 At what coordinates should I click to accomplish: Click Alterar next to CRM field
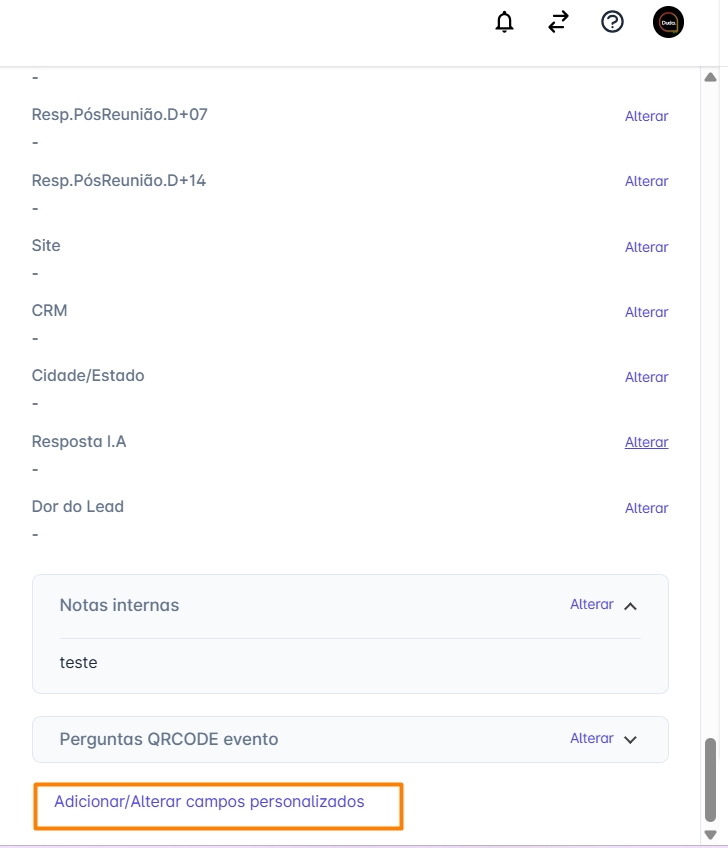coord(646,312)
